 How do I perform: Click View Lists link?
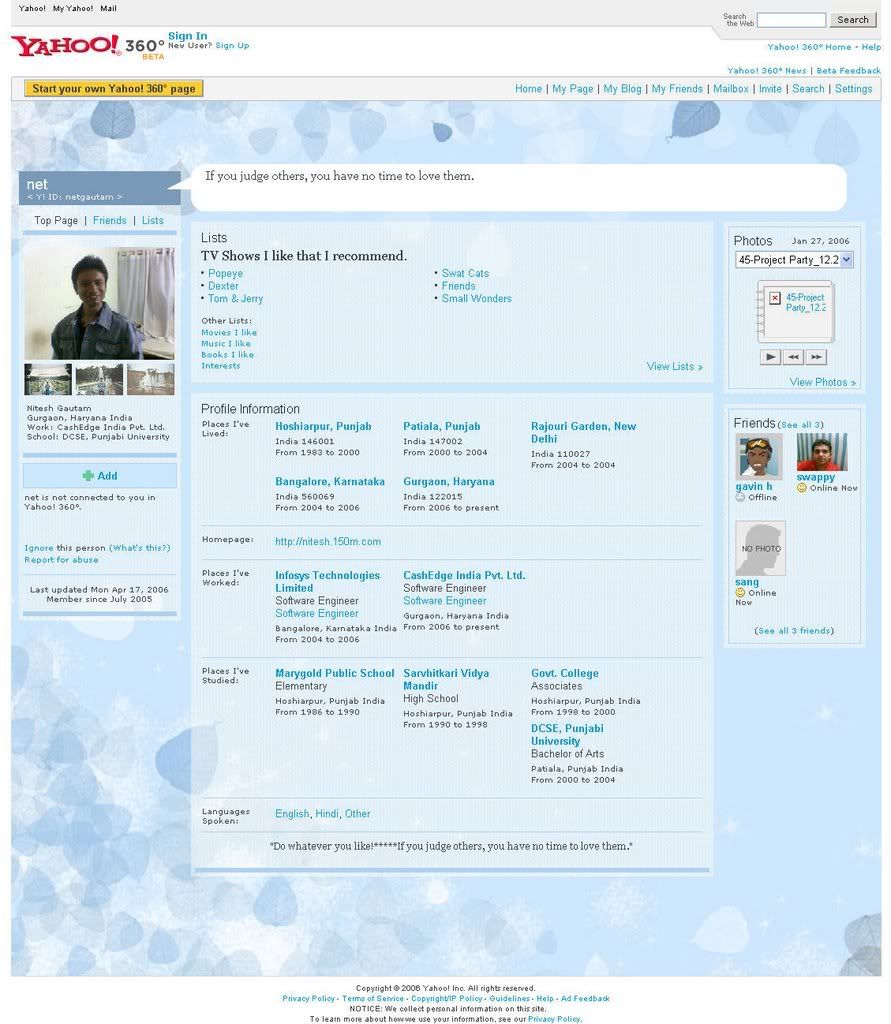click(675, 366)
